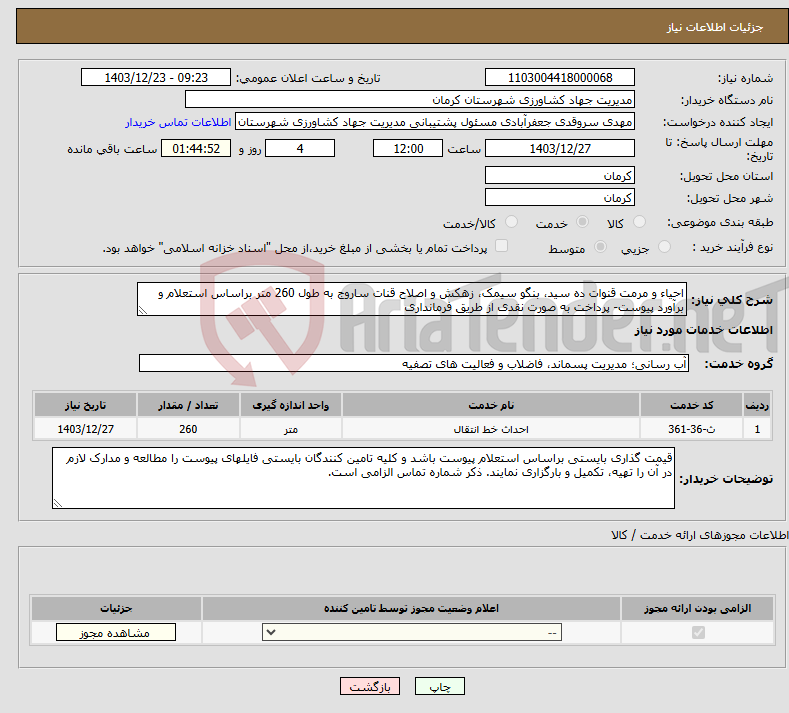Viewport: 789px width, 713px height.
Task: Click the چاپ print button
Action: (440, 686)
